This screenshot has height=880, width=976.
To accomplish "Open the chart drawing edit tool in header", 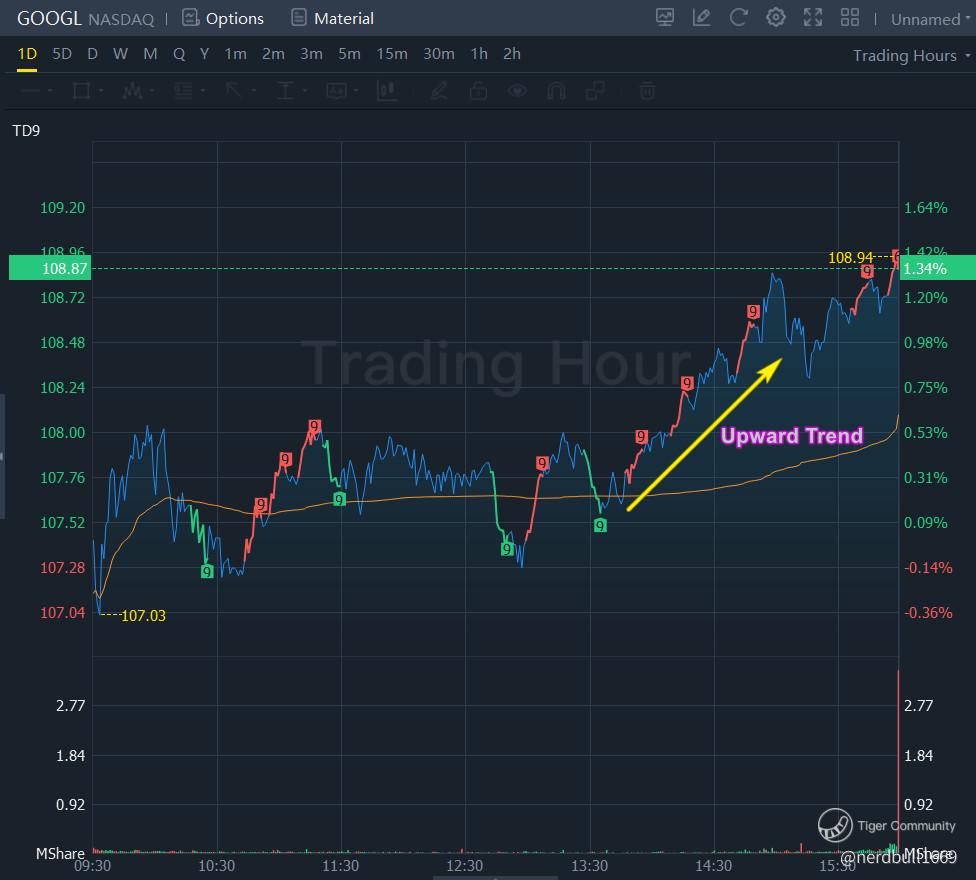I will coord(702,17).
